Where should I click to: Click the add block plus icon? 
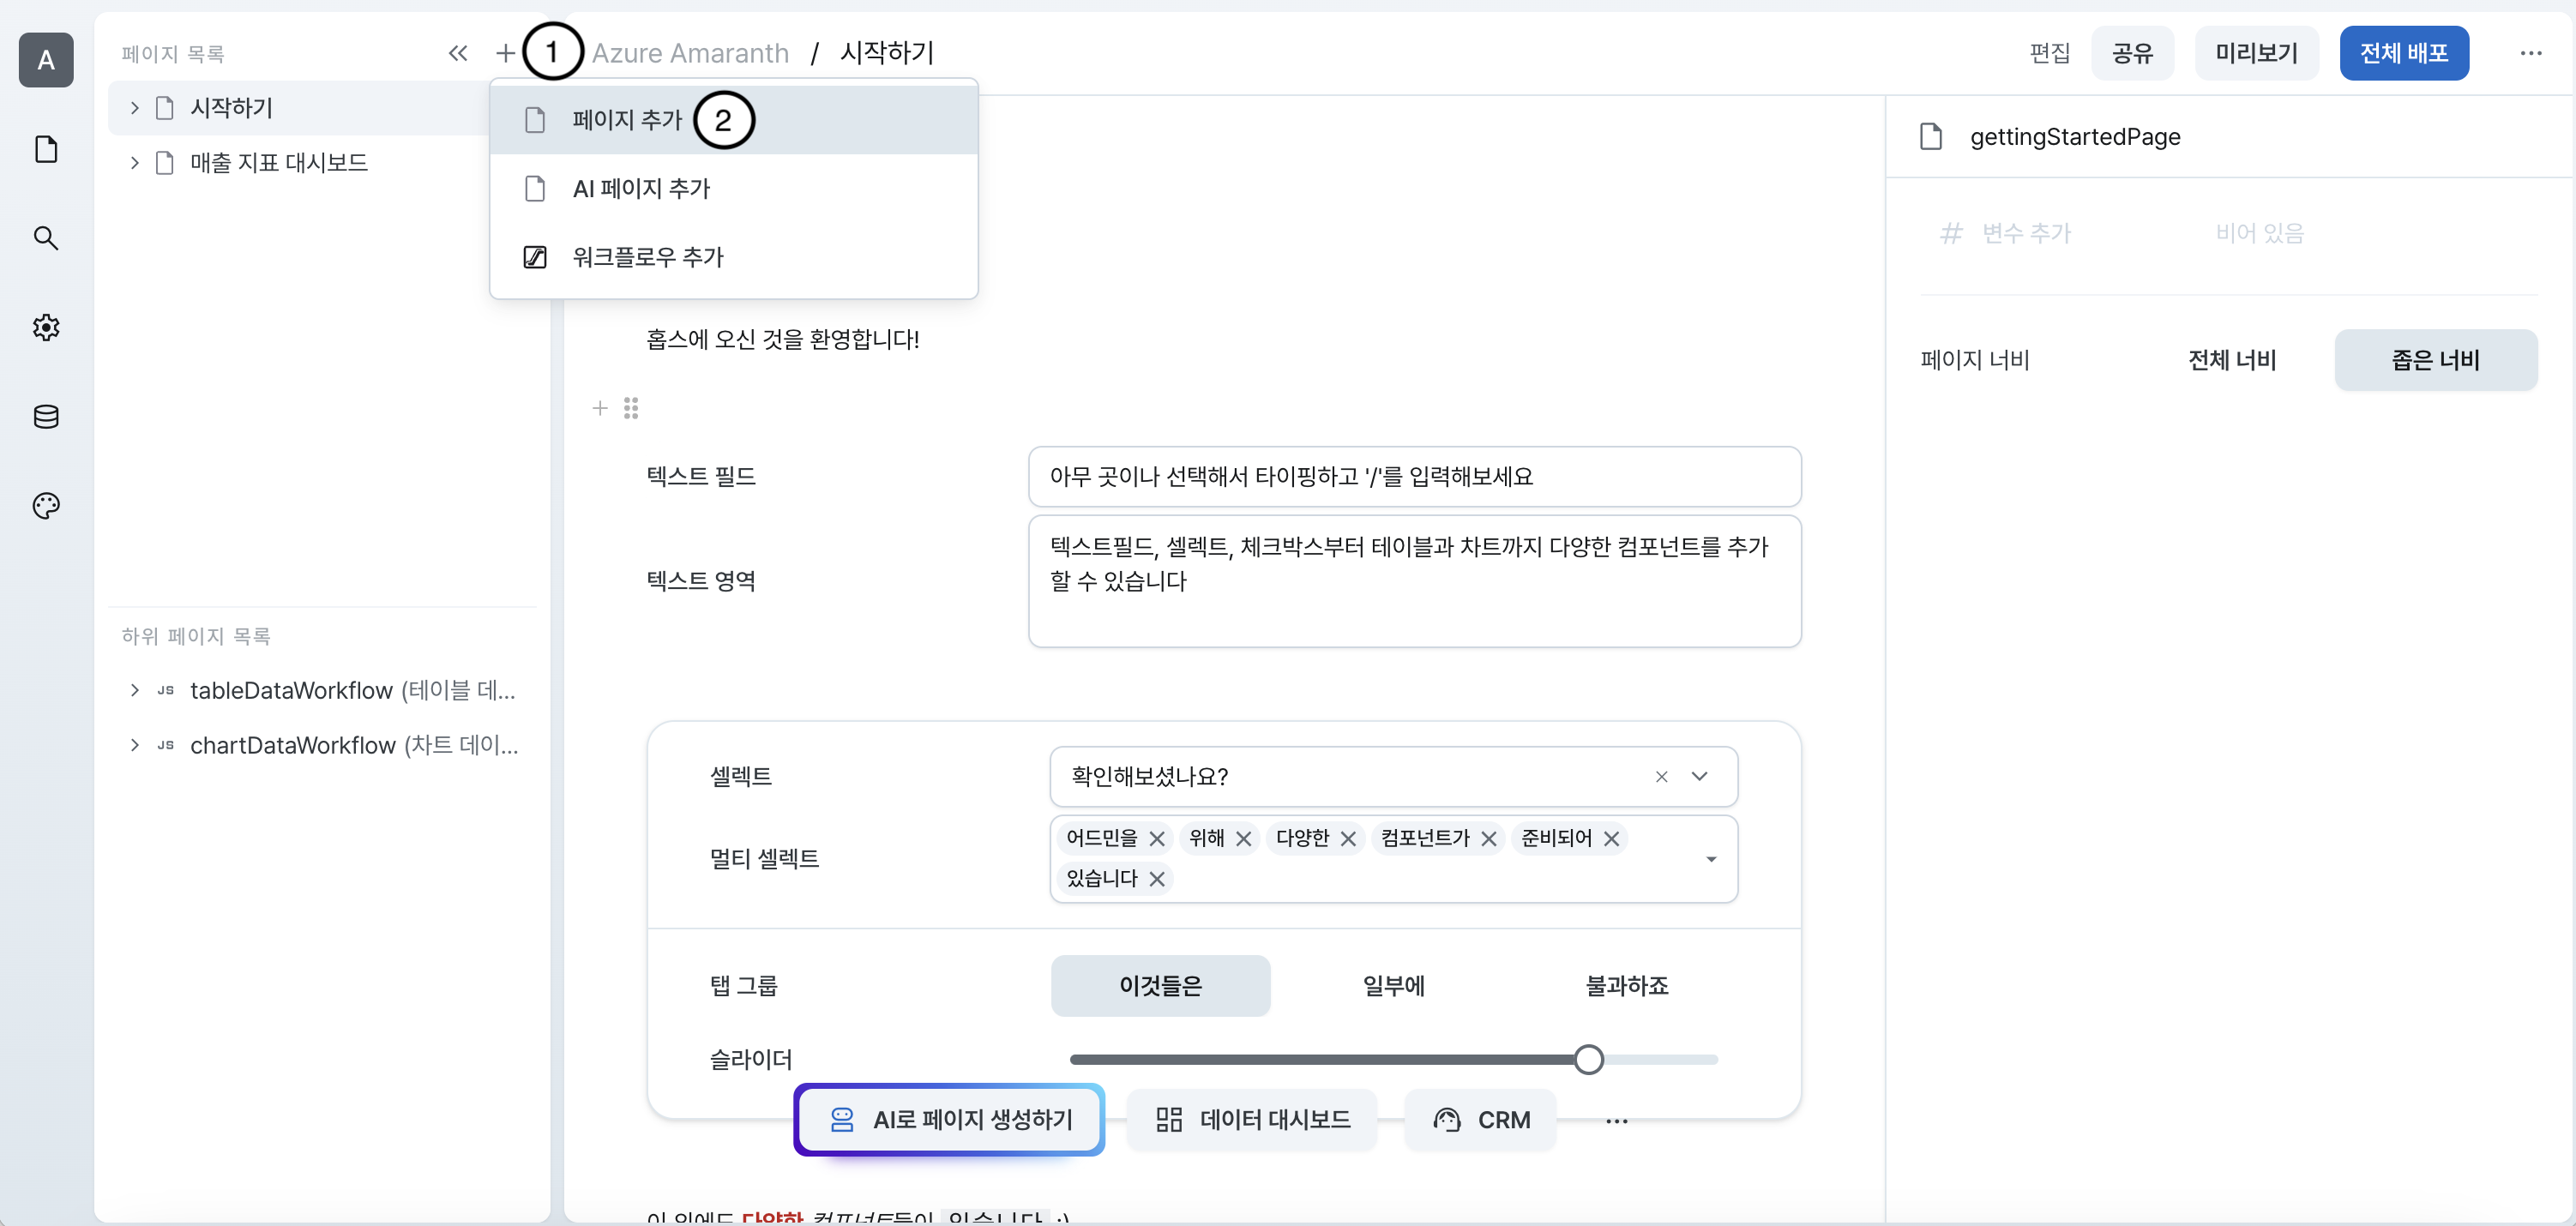coord(600,408)
